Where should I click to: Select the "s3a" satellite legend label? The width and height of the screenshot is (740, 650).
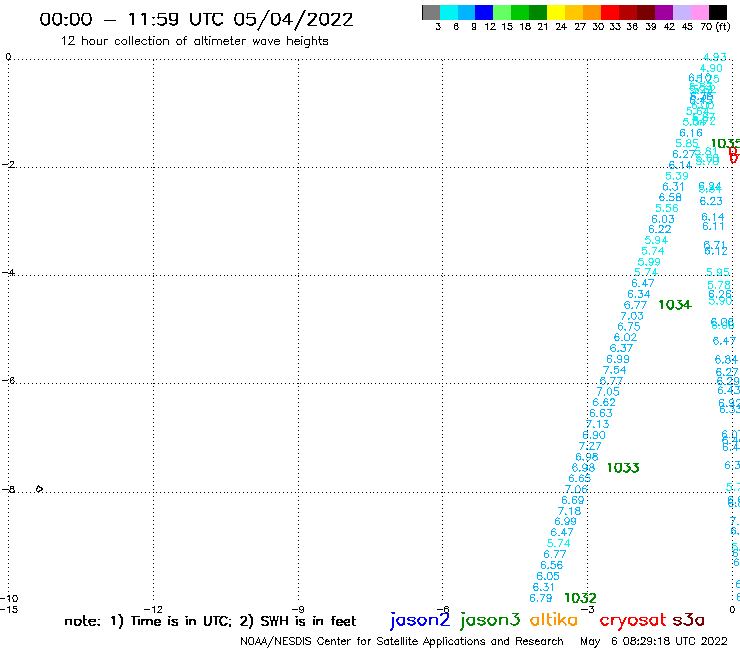(688, 620)
